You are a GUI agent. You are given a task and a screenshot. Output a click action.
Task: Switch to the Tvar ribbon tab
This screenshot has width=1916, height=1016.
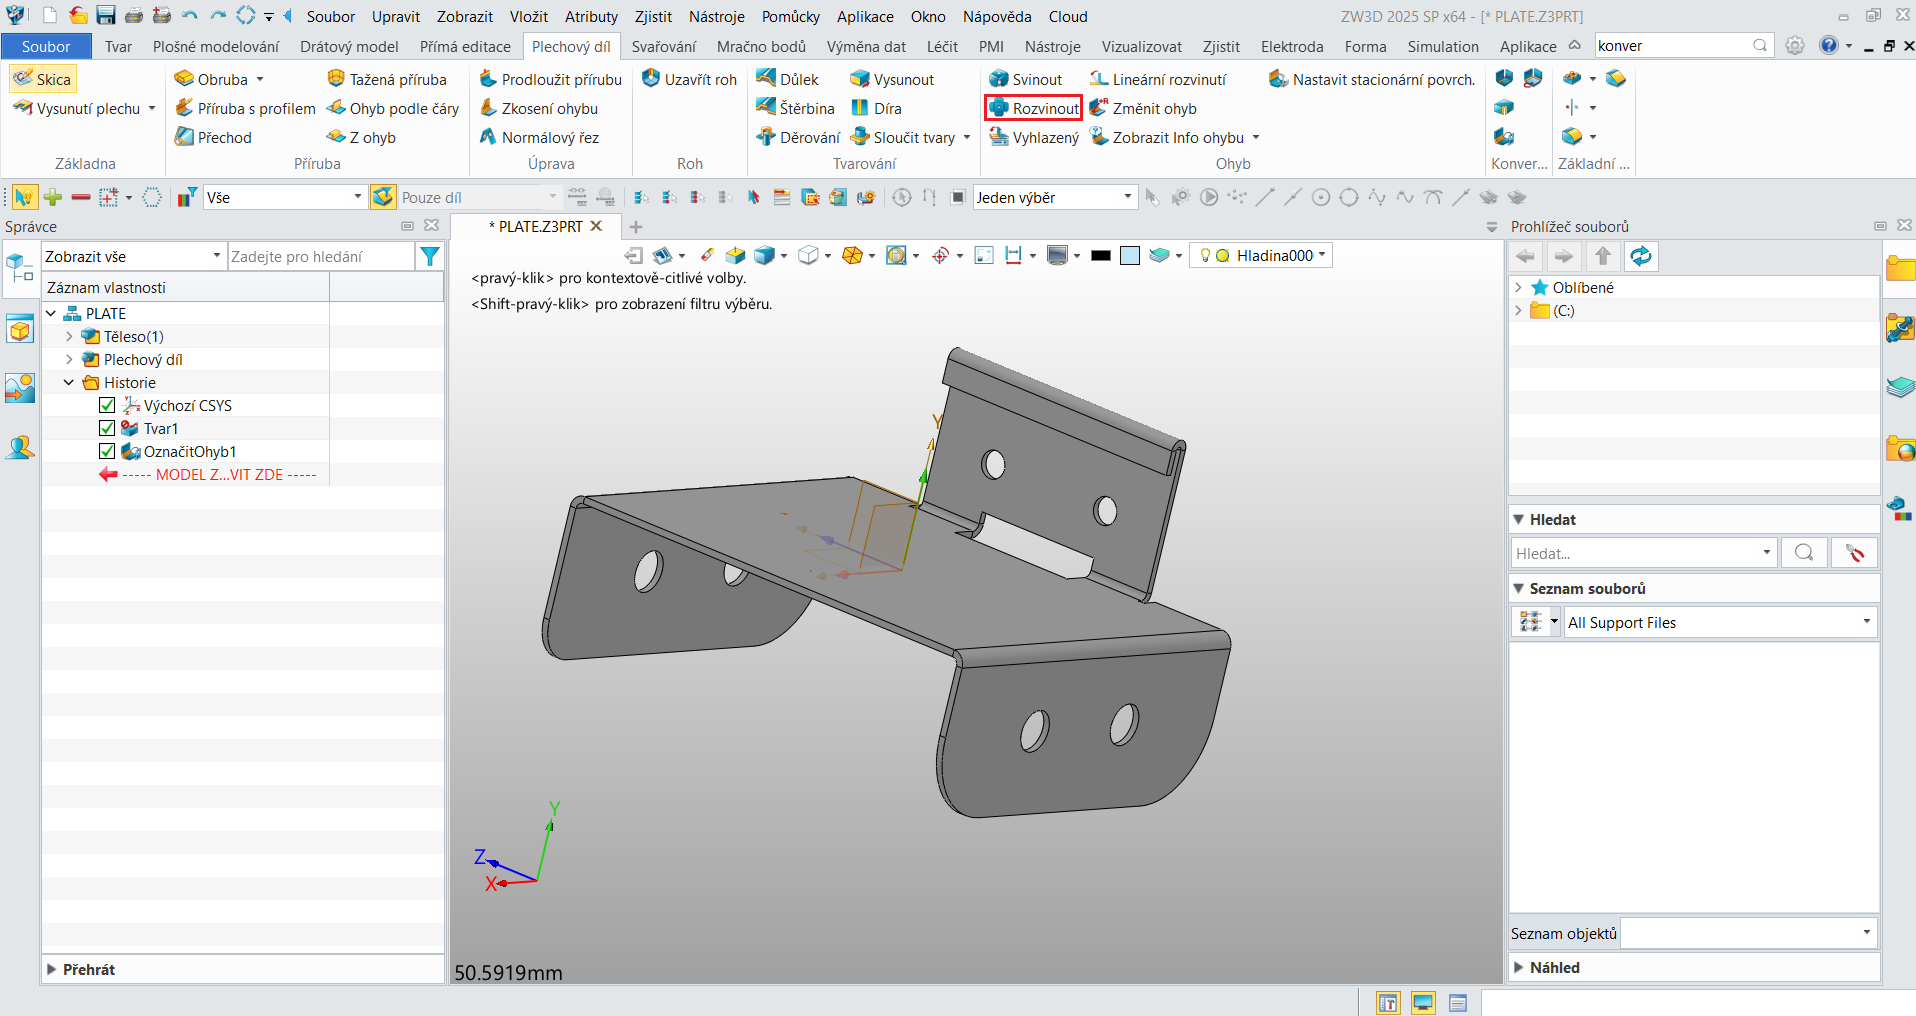(118, 46)
